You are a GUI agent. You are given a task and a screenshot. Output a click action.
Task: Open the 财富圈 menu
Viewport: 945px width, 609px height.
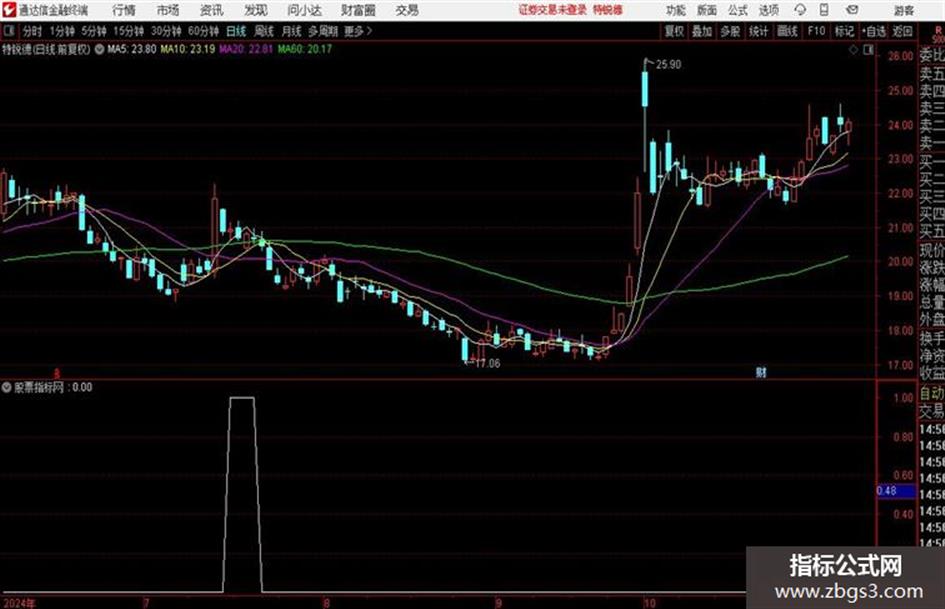358,10
